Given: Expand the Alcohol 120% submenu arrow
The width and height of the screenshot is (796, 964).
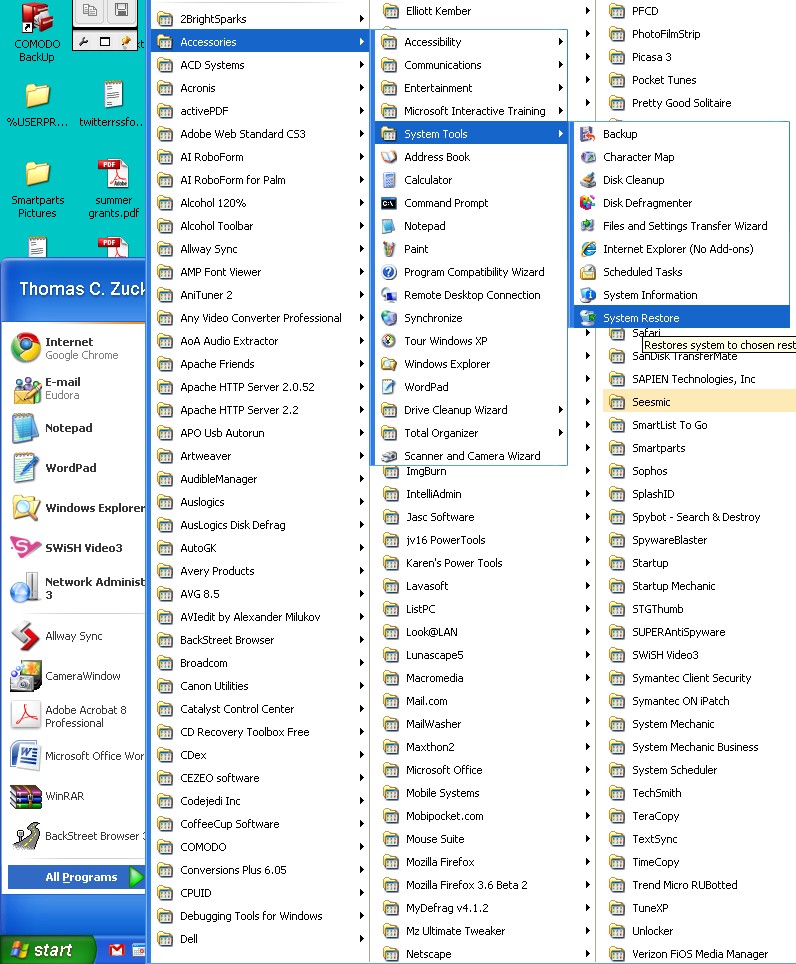Looking at the screenshot, I should pos(361,203).
